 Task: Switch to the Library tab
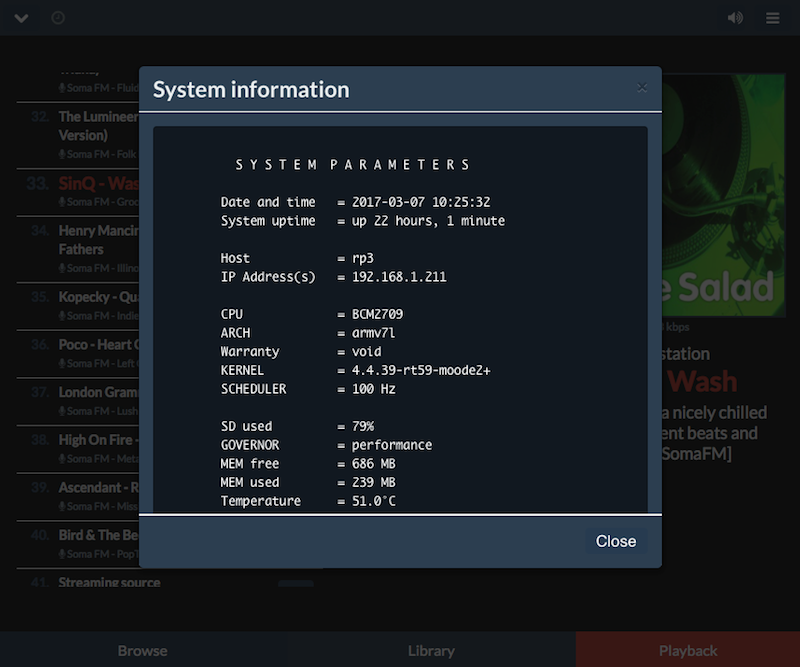click(x=431, y=650)
